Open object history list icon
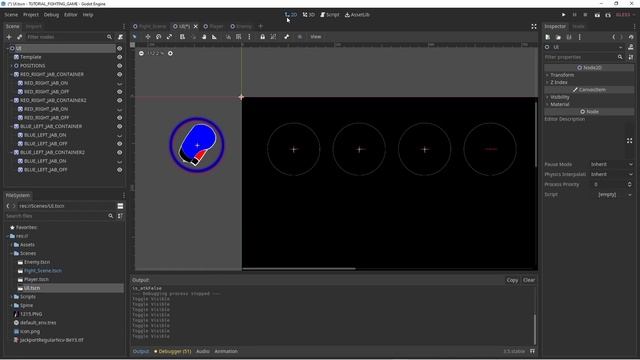The image size is (640, 360). coord(631,37)
